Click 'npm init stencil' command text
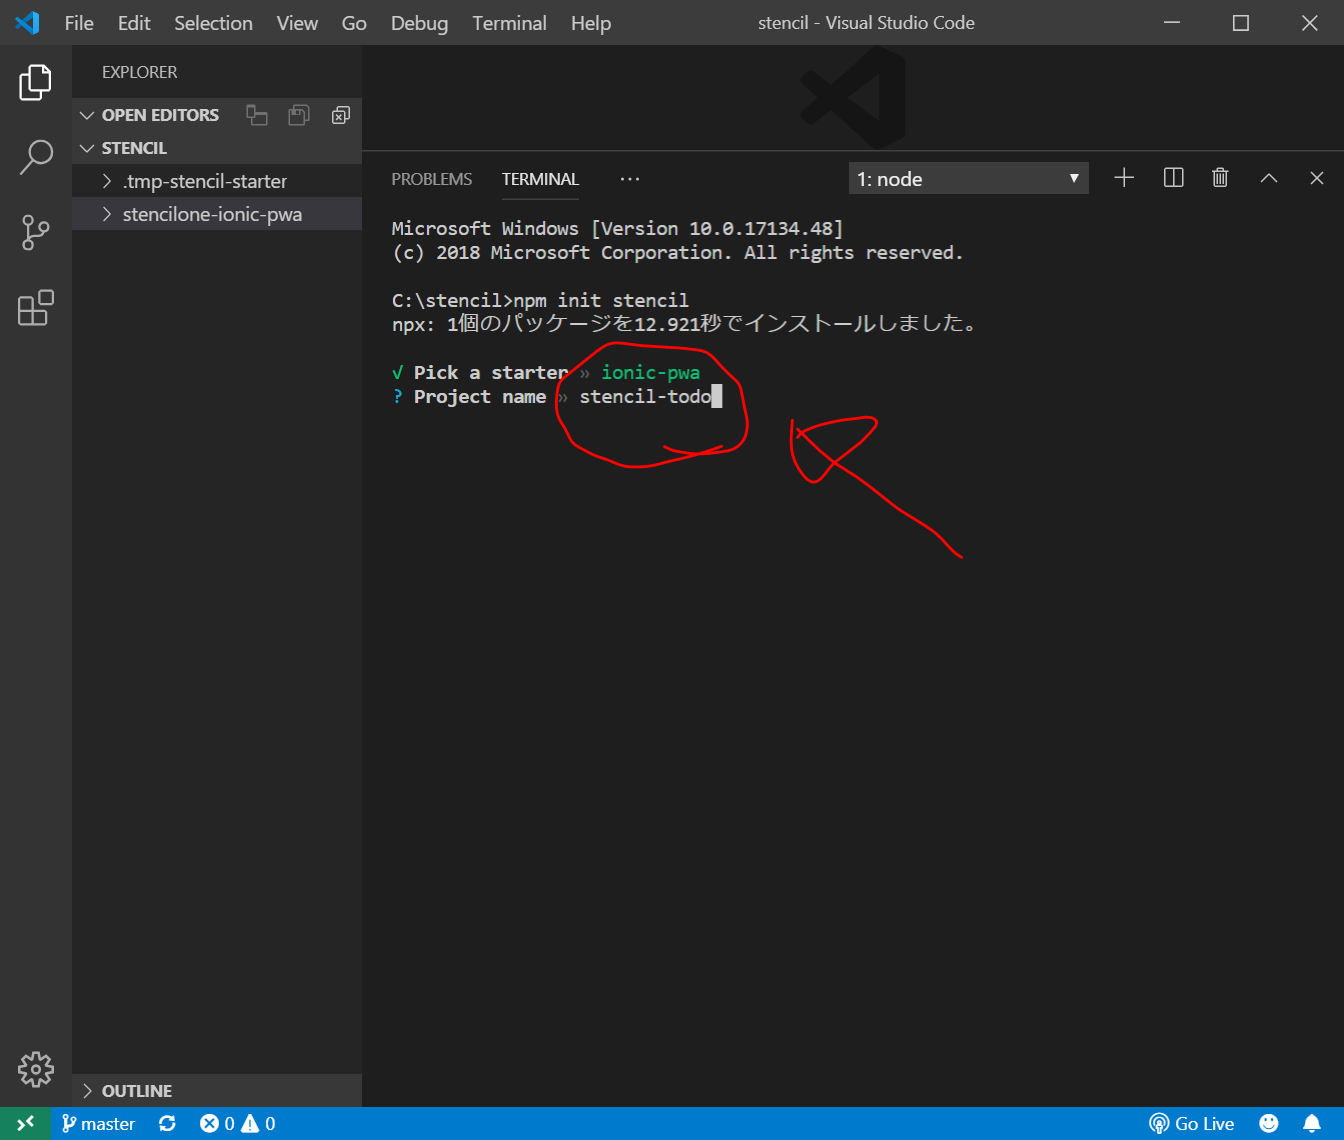Image resolution: width=1344 pixels, height=1140 pixels. tap(601, 300)
